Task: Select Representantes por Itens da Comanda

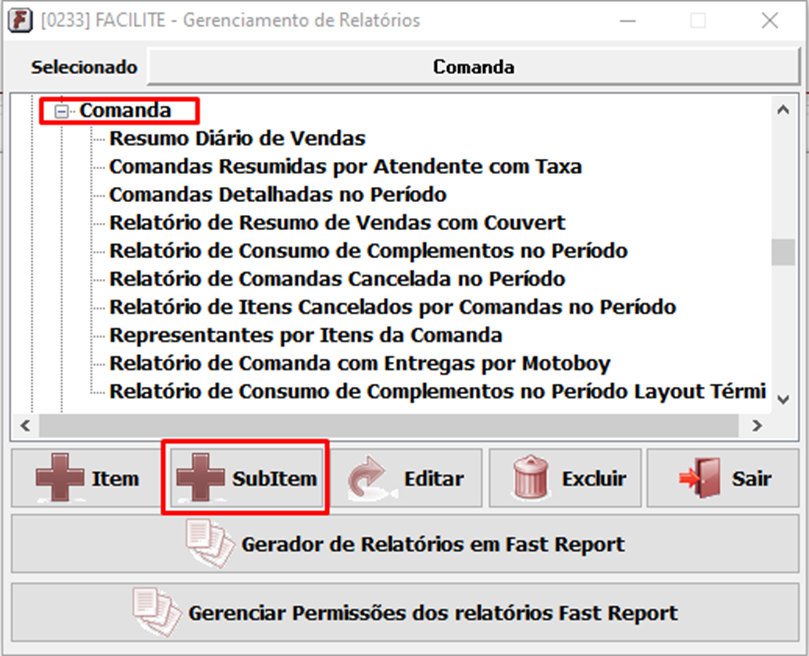Action: point(305,335)
